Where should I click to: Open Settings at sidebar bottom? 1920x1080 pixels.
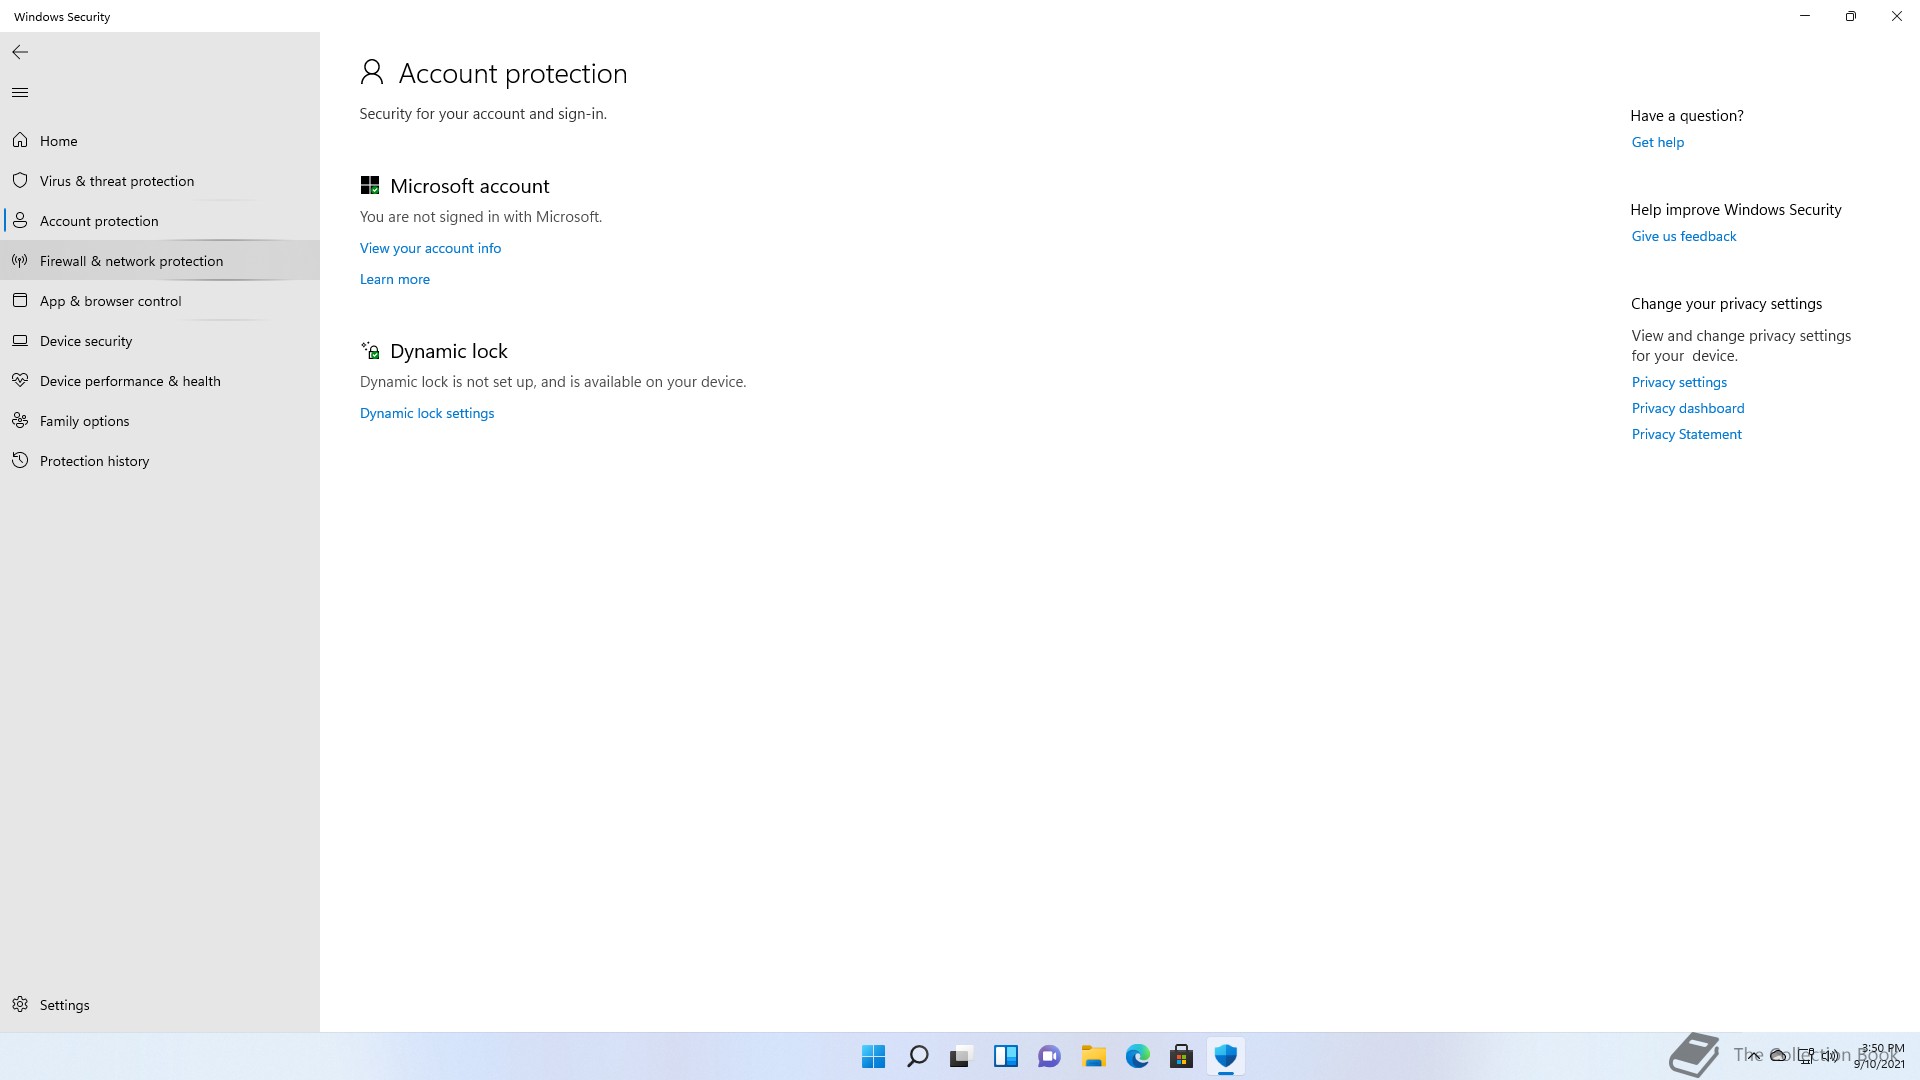point(160,1005)
